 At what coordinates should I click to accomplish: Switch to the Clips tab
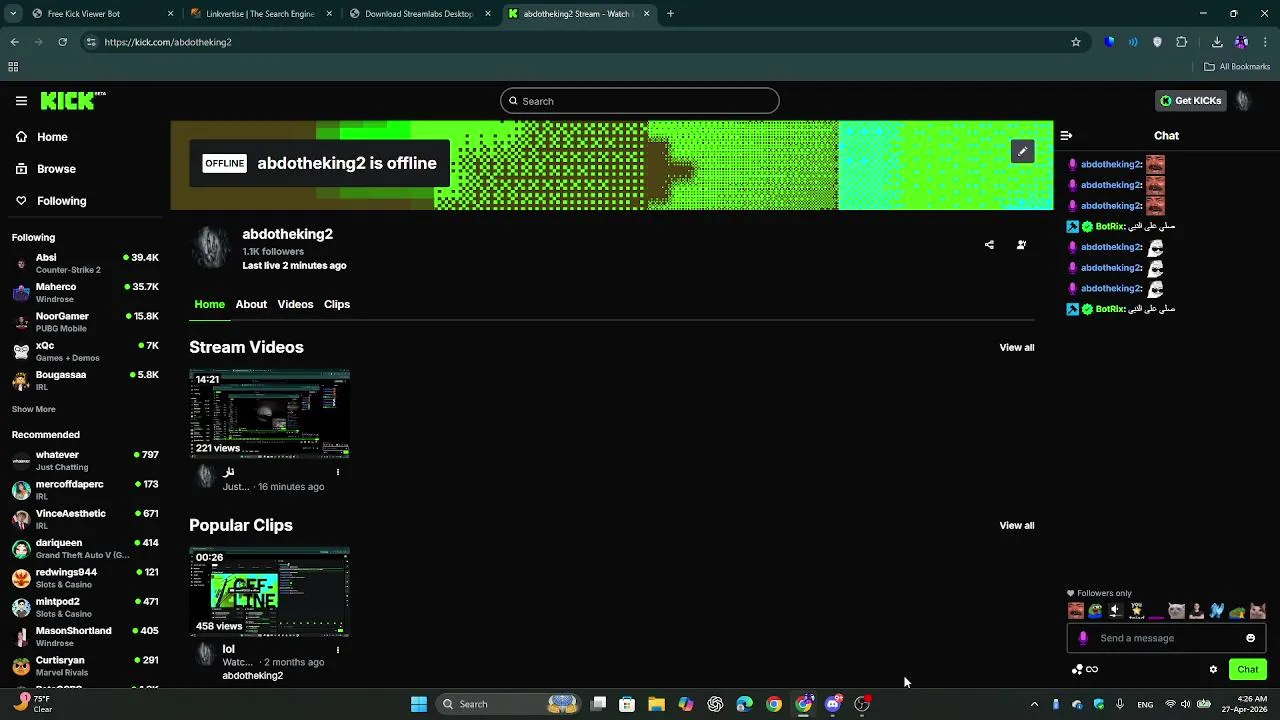coord(337,304)
